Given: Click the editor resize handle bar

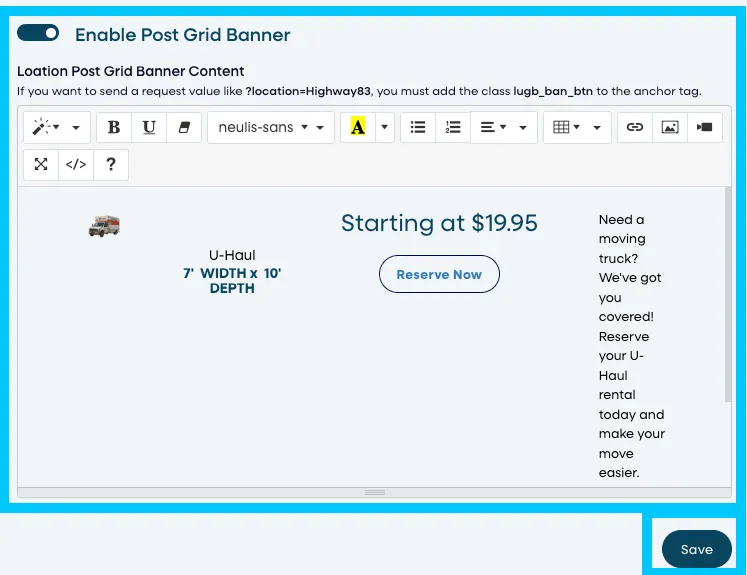Looking at the screenshot, I should tap(374, 493).
